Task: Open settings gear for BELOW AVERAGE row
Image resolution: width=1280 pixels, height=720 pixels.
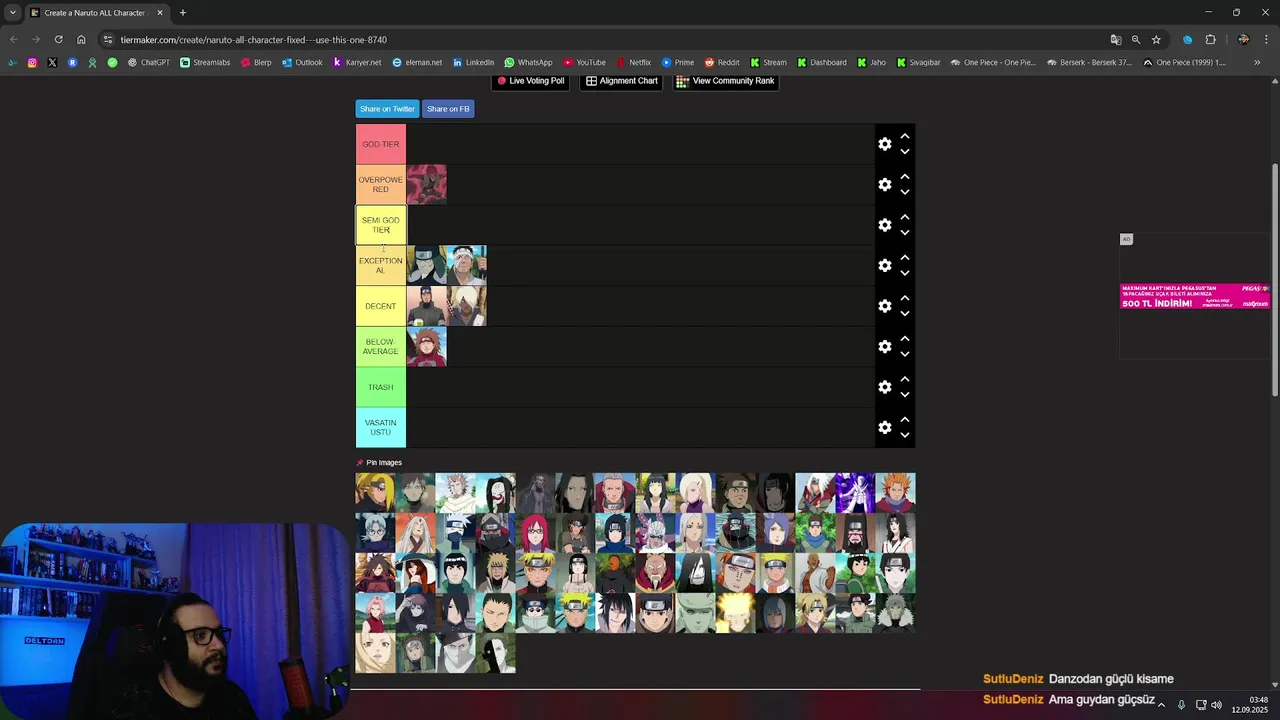Action: tap(885, 346)
